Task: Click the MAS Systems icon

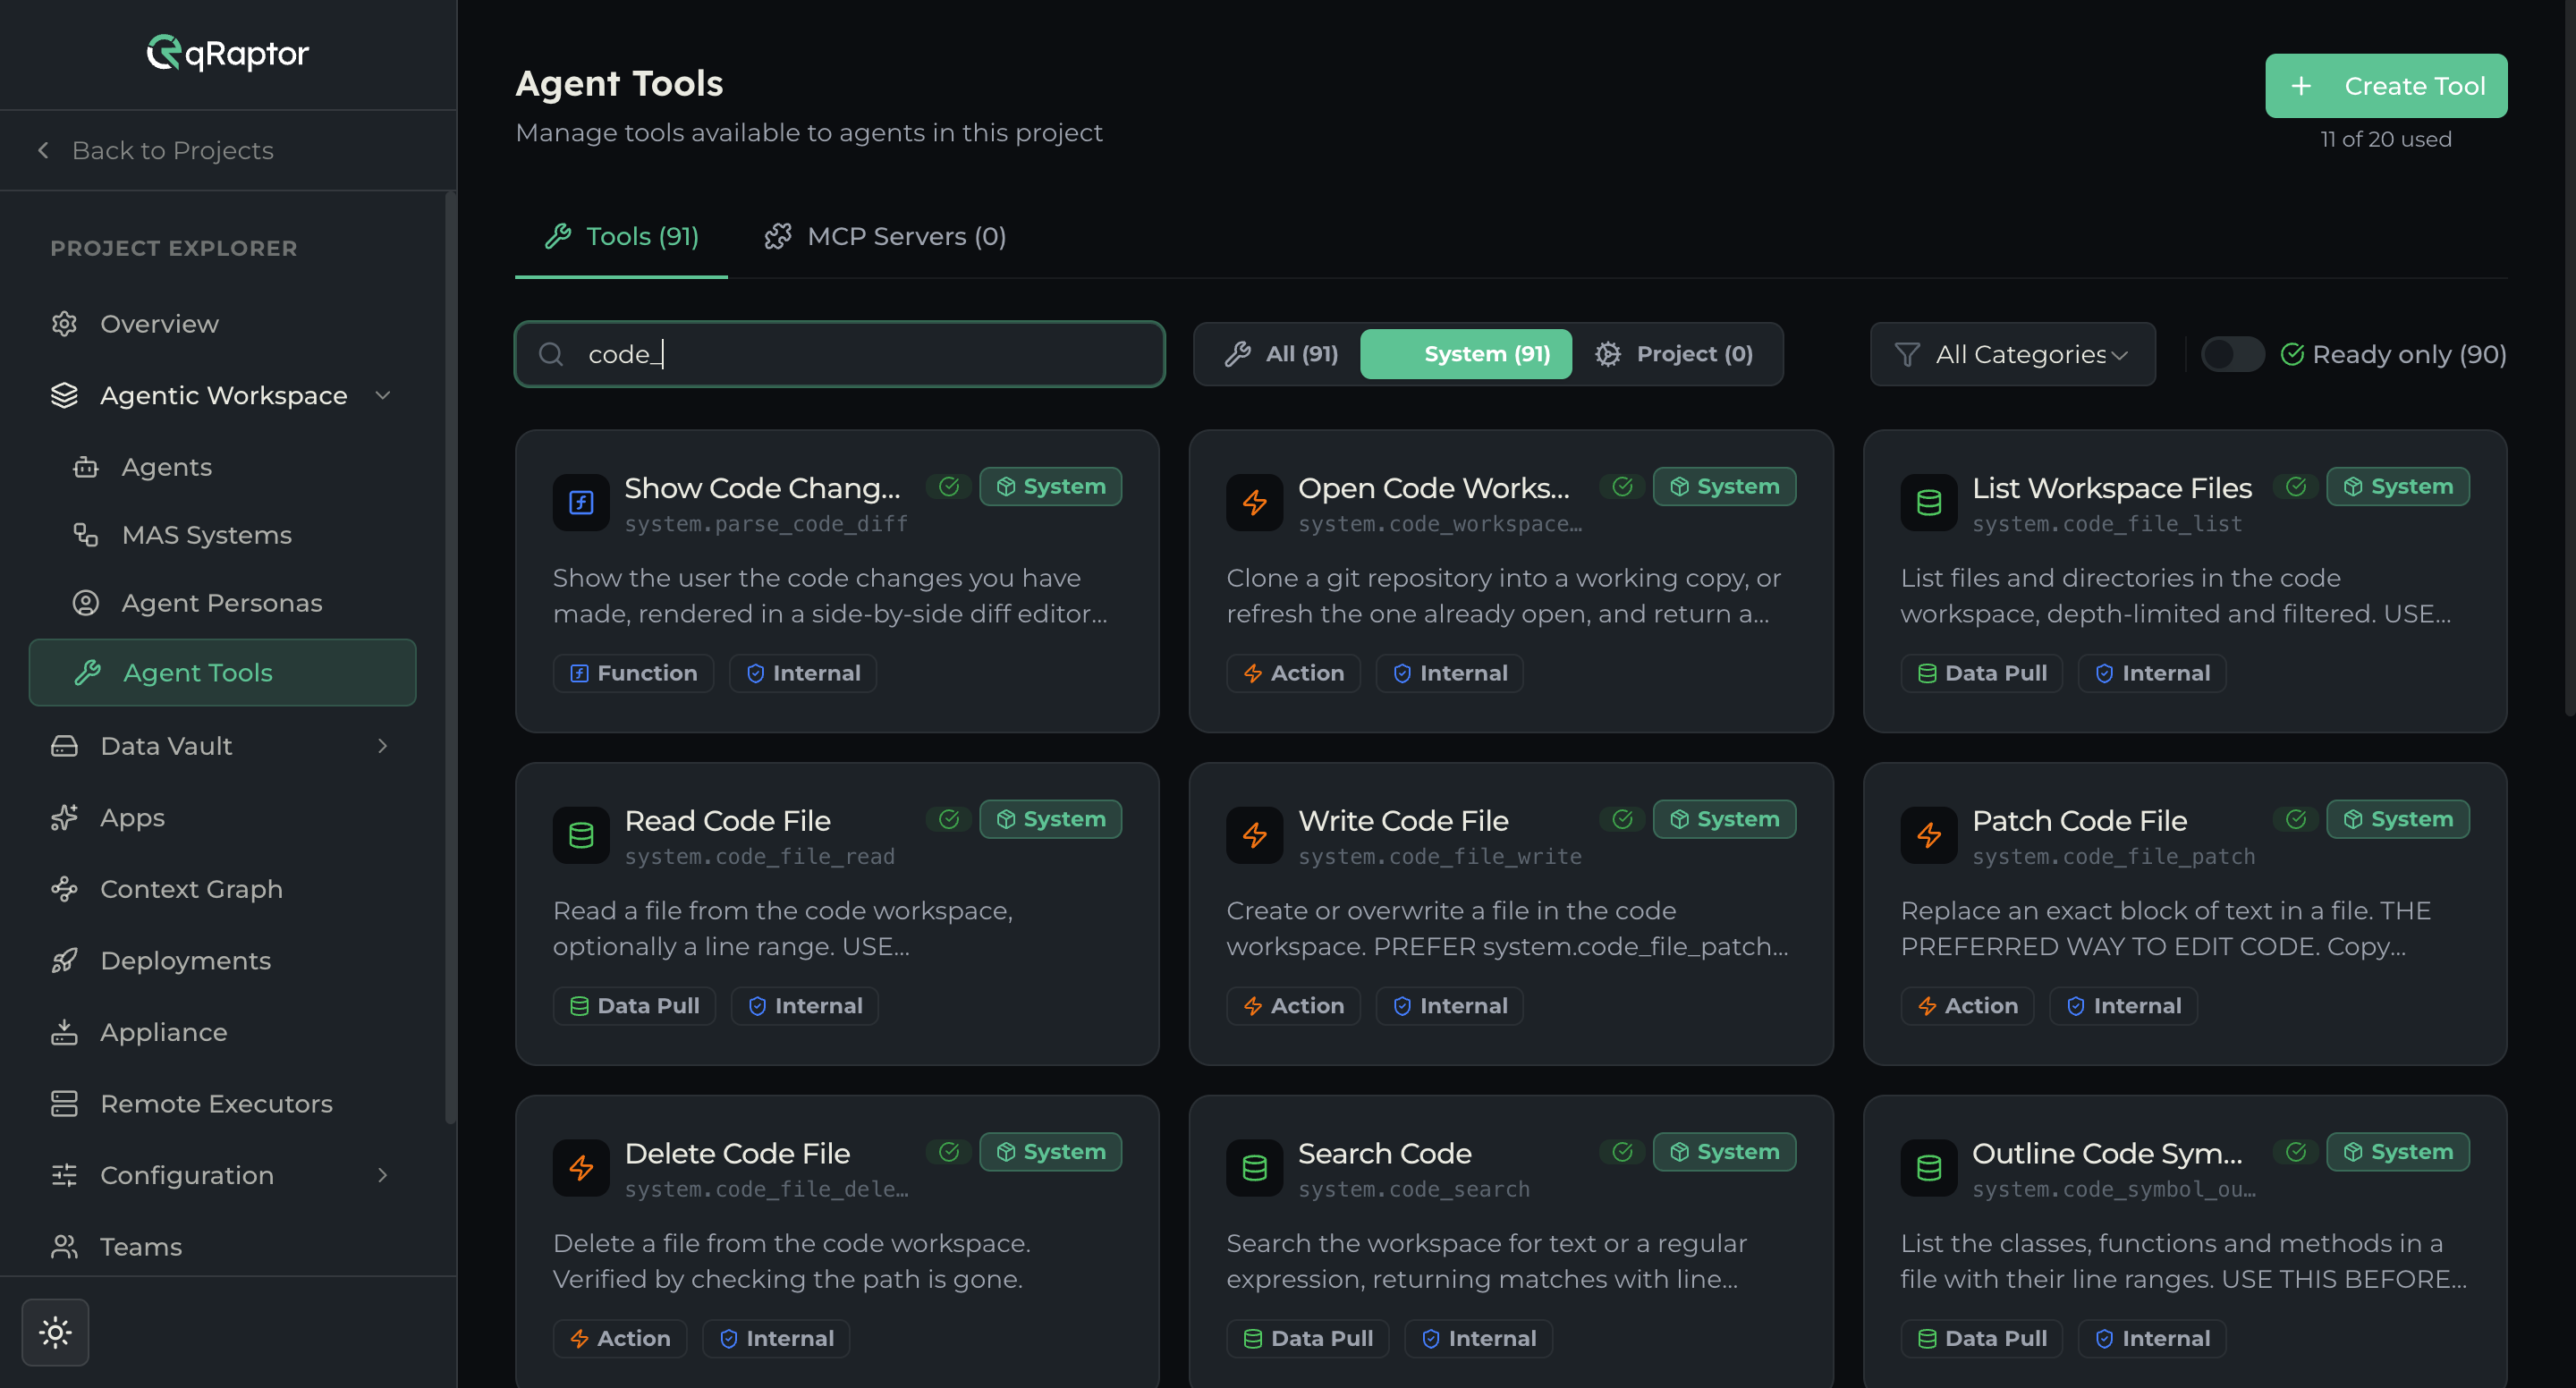Action: [x=86, y=535]
